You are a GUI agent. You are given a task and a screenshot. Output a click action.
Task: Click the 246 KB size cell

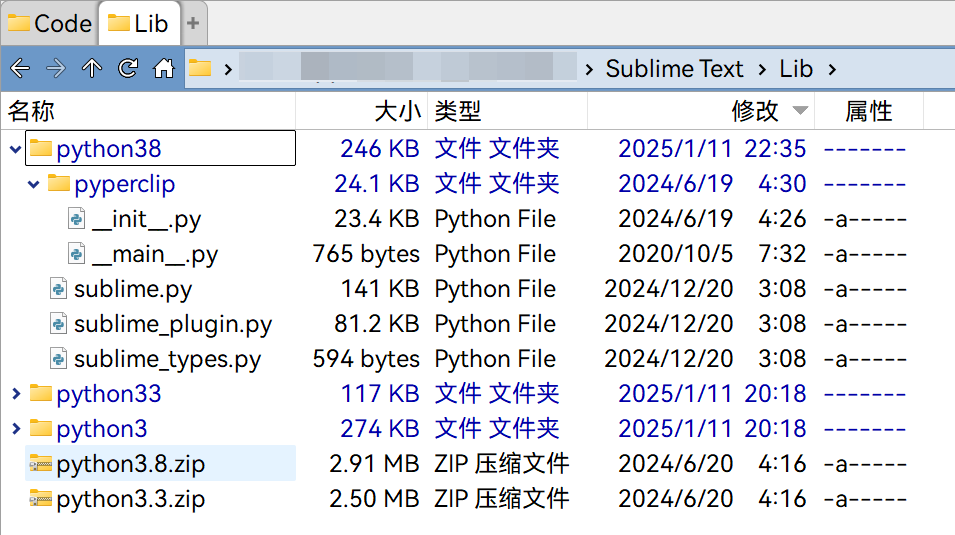(379, 149)
